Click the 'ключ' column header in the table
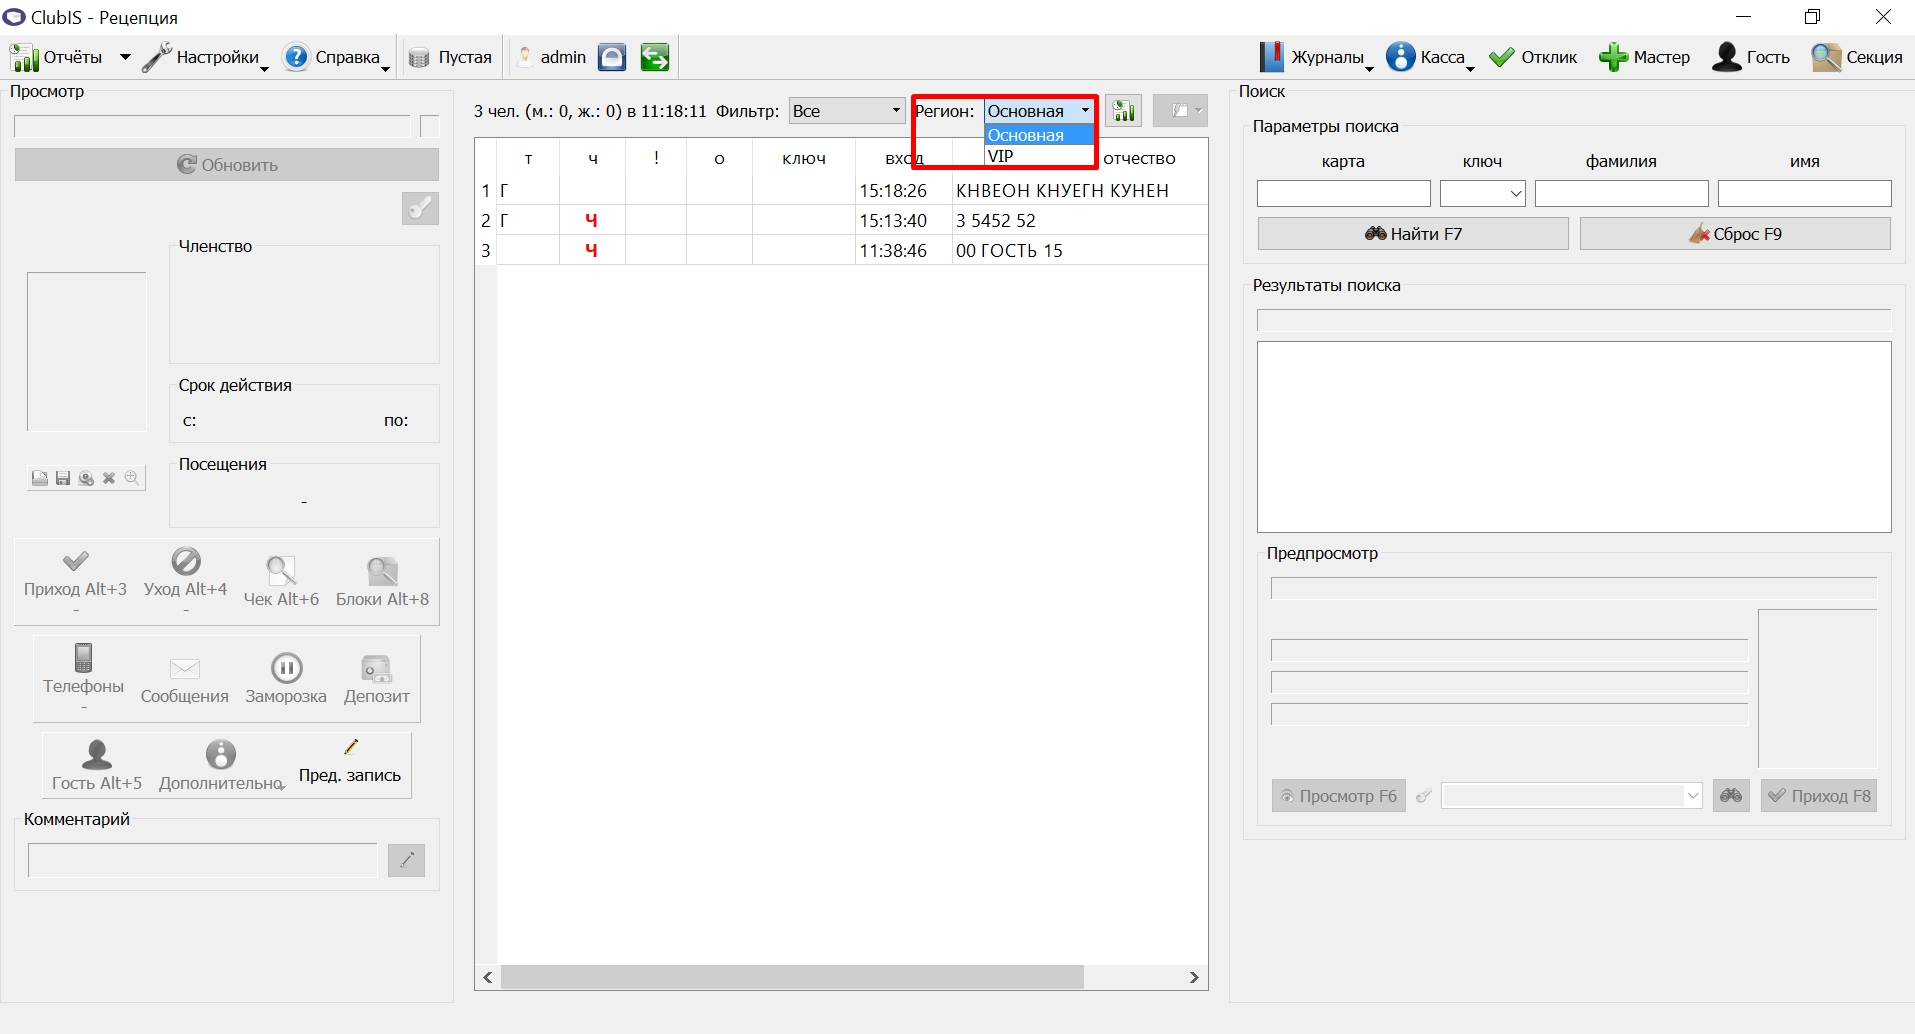The image size is (1915, 1034). click(804, 158)
